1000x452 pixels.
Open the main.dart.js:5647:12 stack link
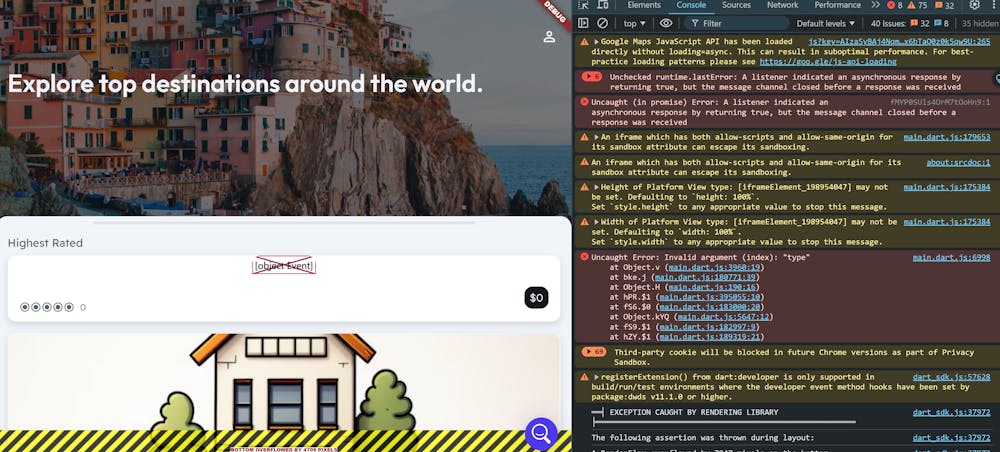point(723,317)
